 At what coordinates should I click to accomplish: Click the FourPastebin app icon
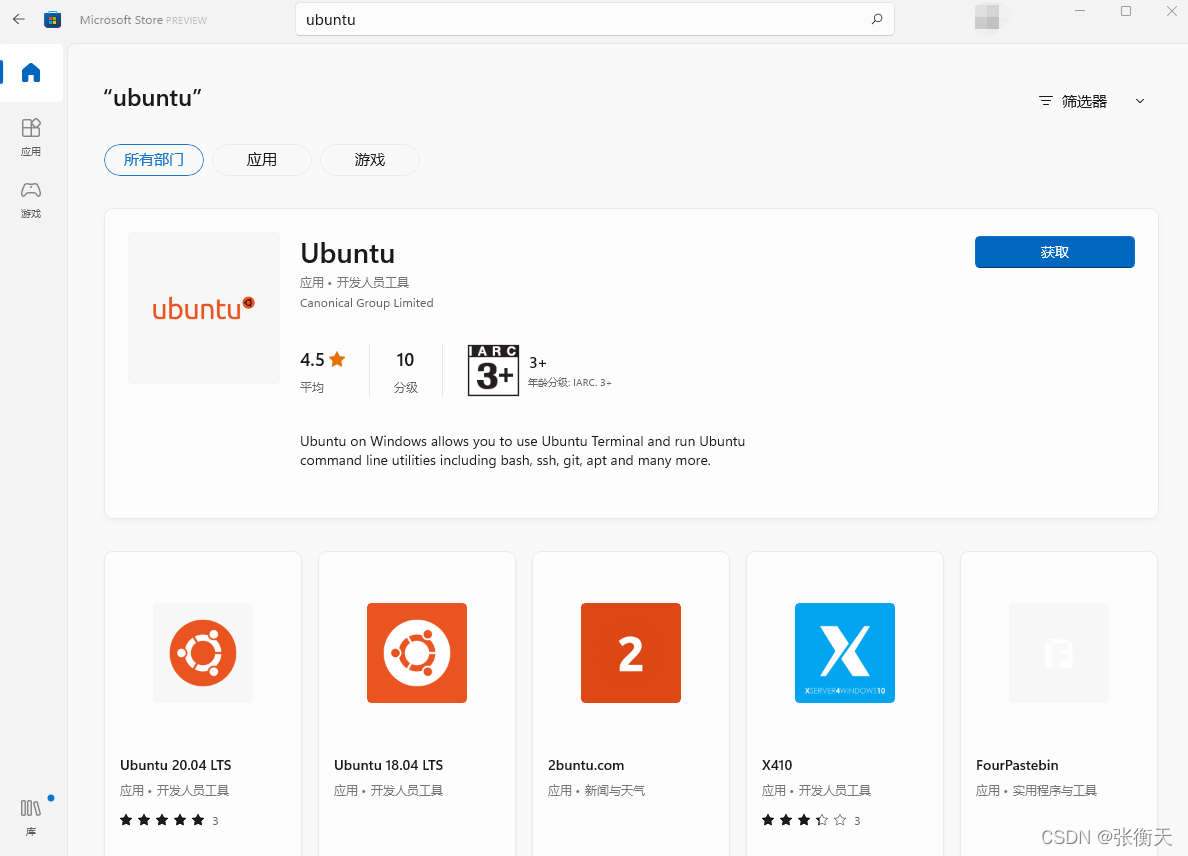tap(1058, 653)
